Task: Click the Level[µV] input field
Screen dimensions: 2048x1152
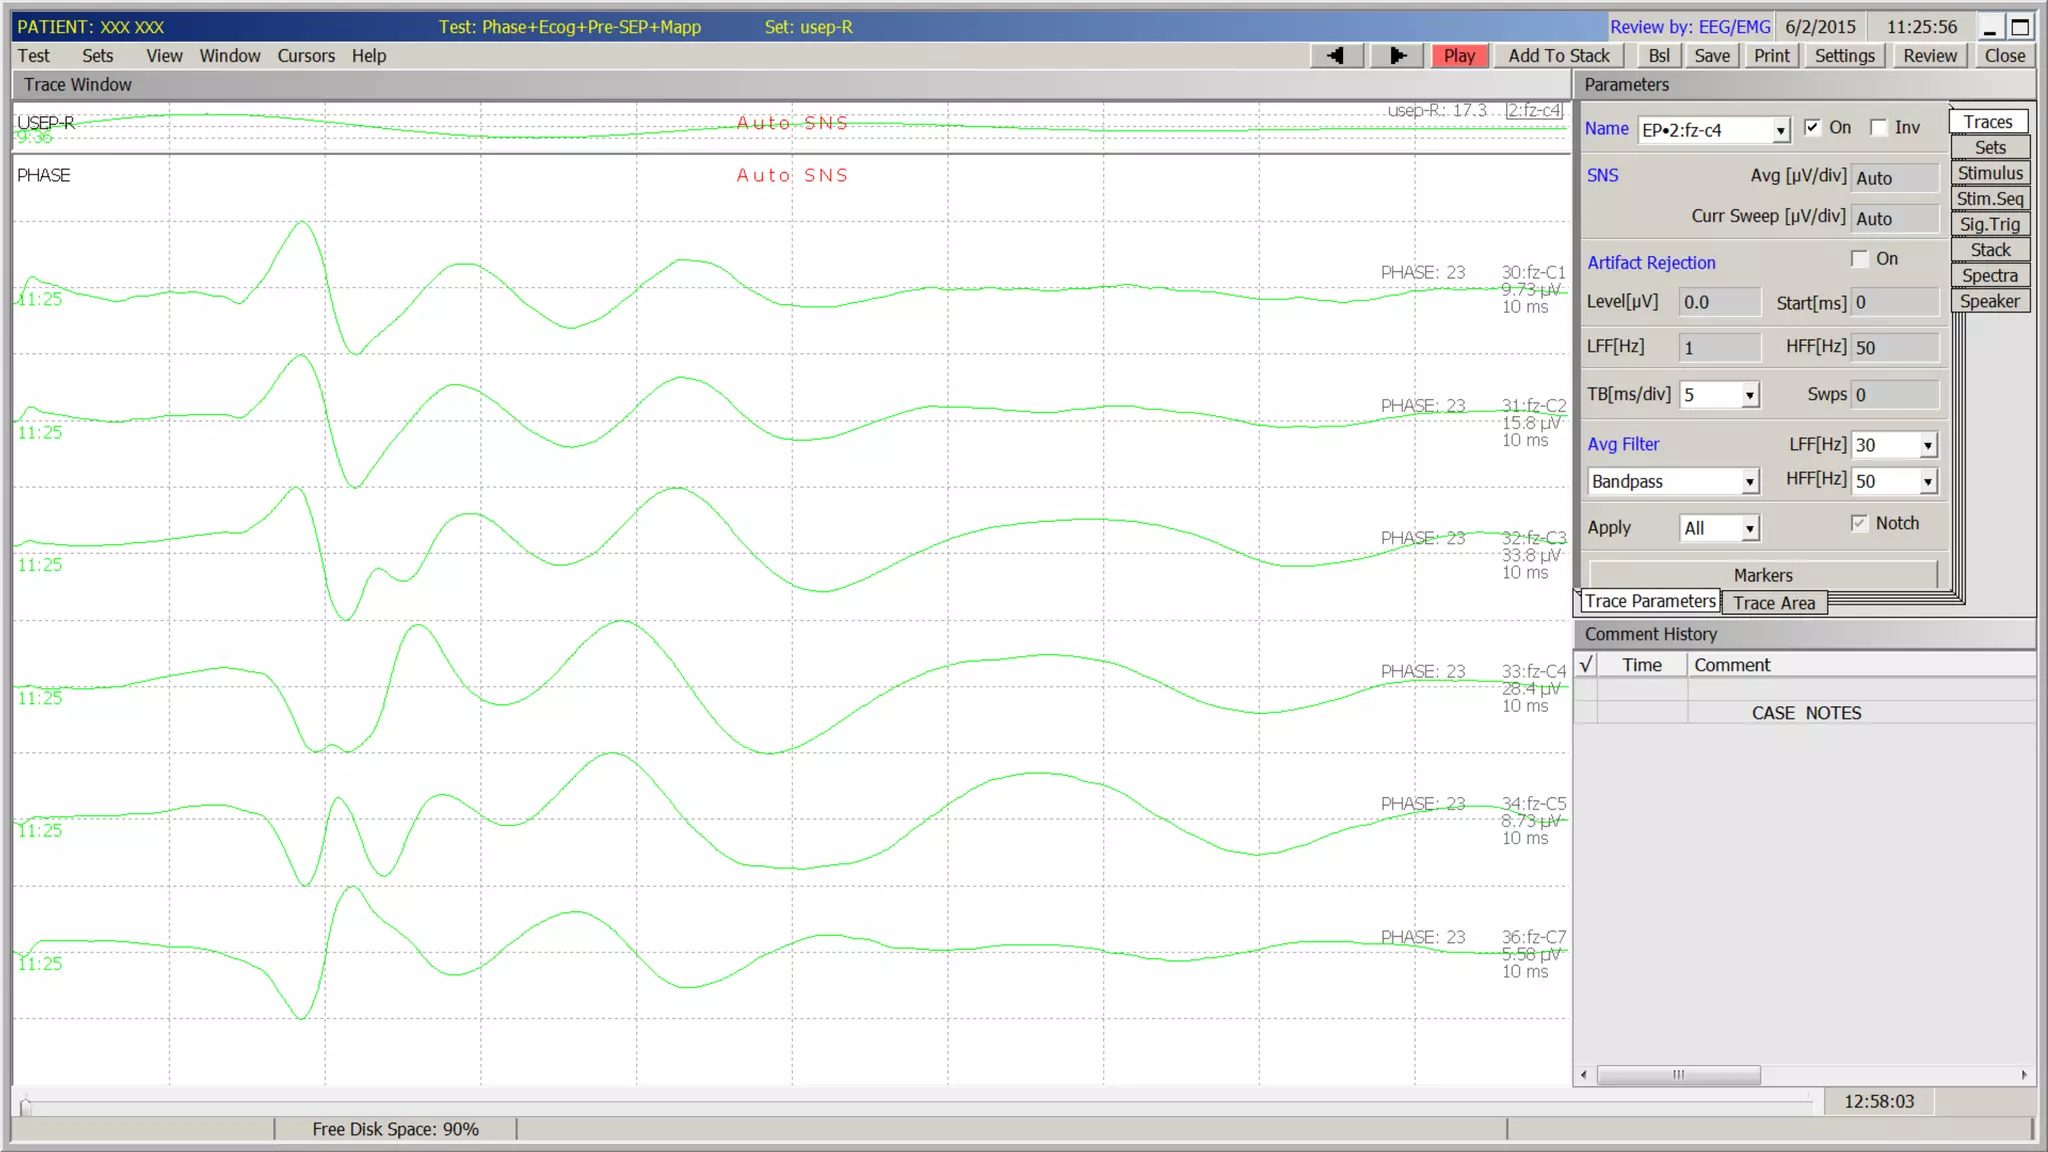Action: click(1719, 302)
